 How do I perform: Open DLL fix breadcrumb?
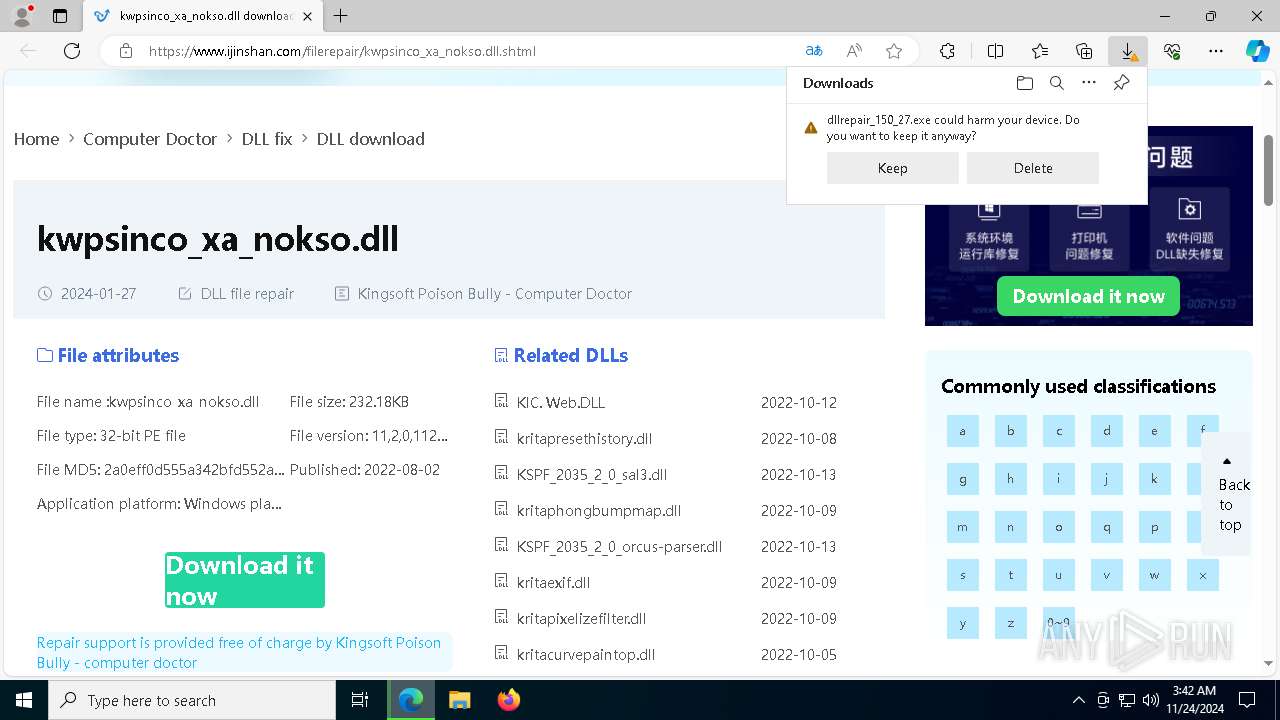(267, 139)
